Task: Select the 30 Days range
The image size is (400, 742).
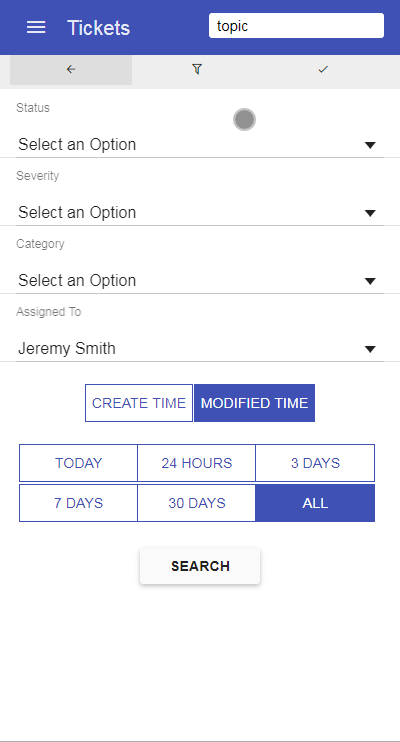Action: tap(196, 503)
